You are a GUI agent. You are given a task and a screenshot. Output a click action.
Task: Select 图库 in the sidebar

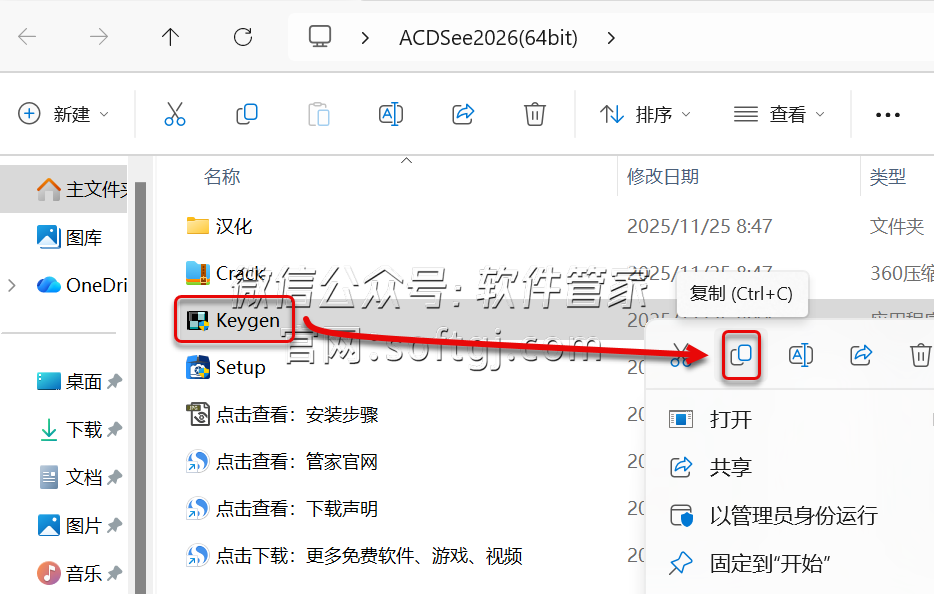pos(69,238)
